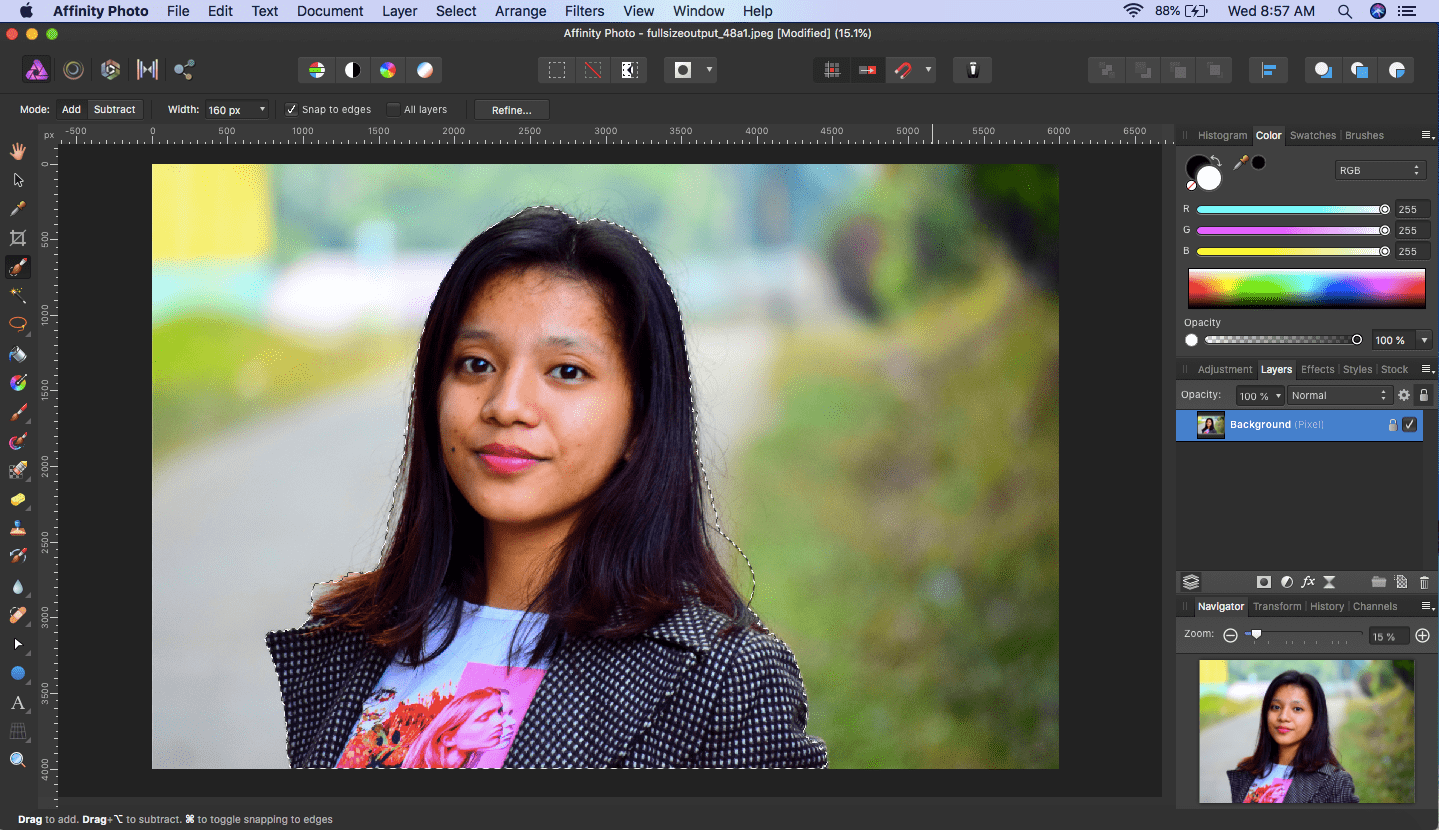Select the Crop tool
This screenshot has height=830, width=1439.
coord(17,237)
